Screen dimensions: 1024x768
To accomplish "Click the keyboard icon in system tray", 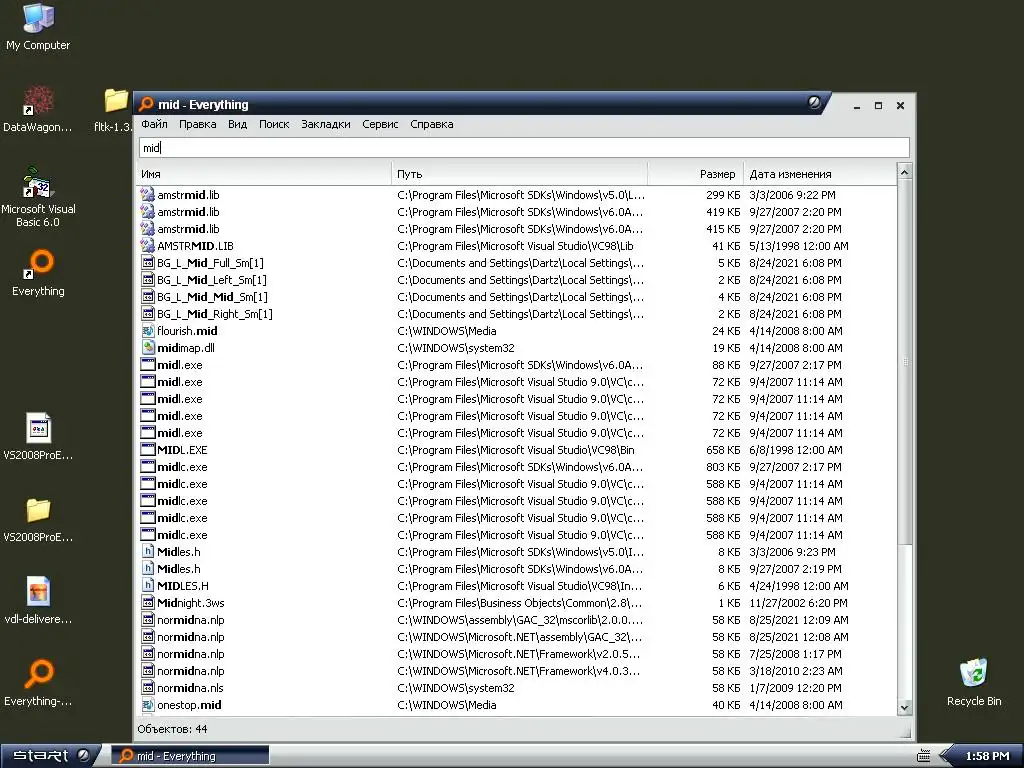I will click(923, 756).
